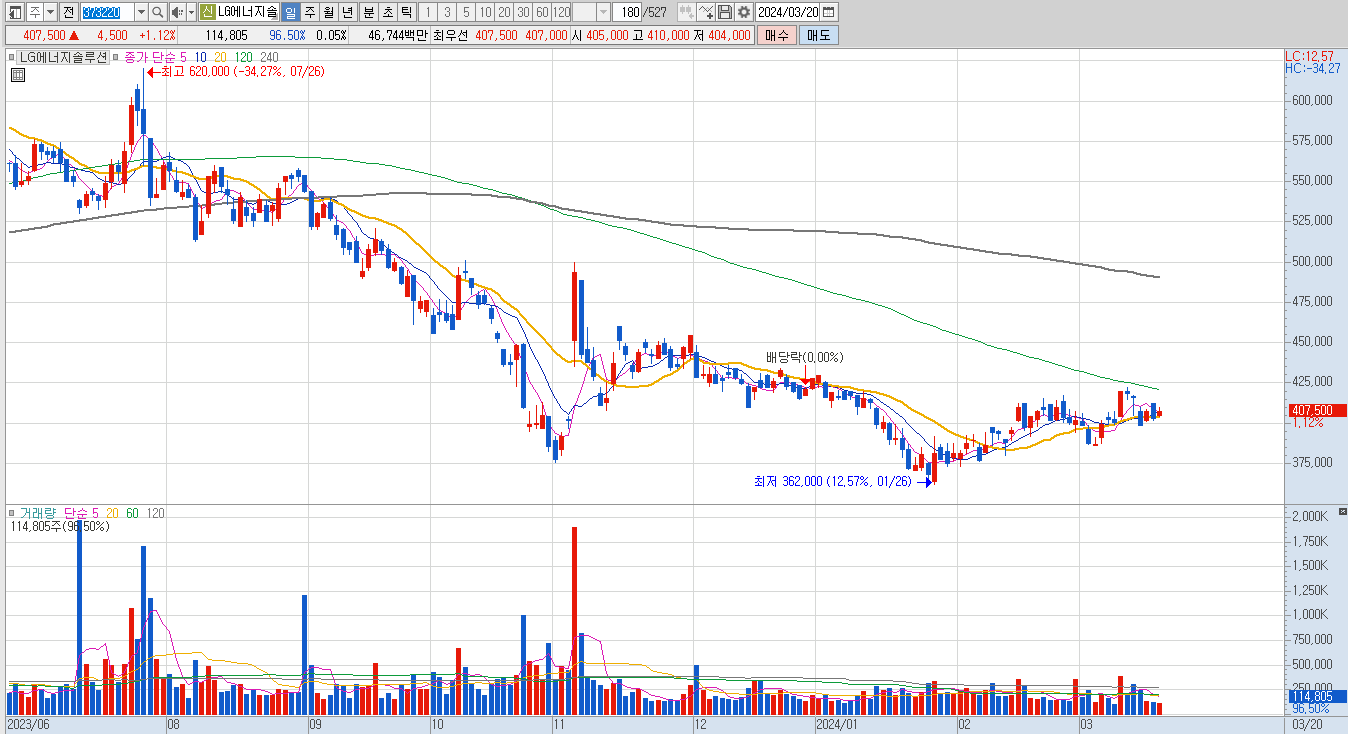Choose interval 60 button
The height and width of the screenshot is (734, 1348).
pos(541,12)
